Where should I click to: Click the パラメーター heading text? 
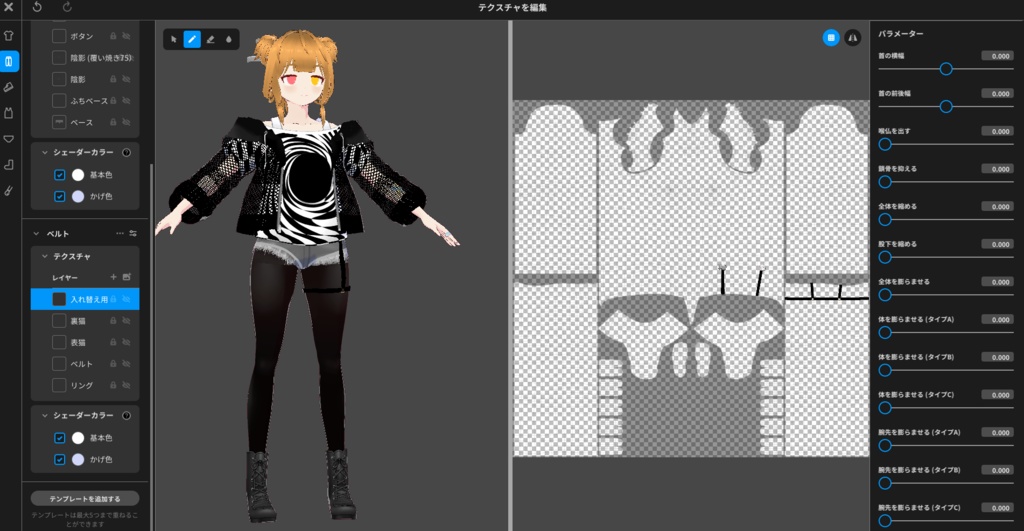(901, 33)
